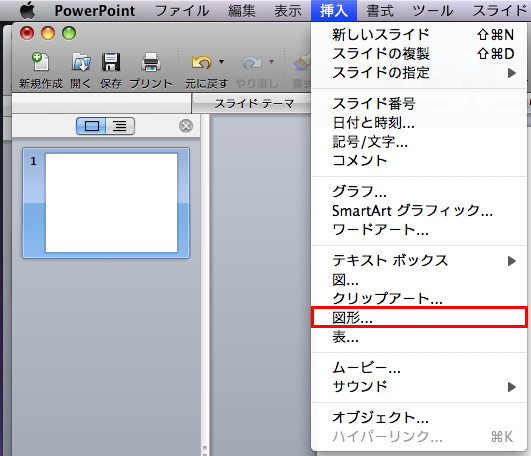Choose クリップアート... menu item
Viewport: 531px width, 456px height.
tap(419, 299)
